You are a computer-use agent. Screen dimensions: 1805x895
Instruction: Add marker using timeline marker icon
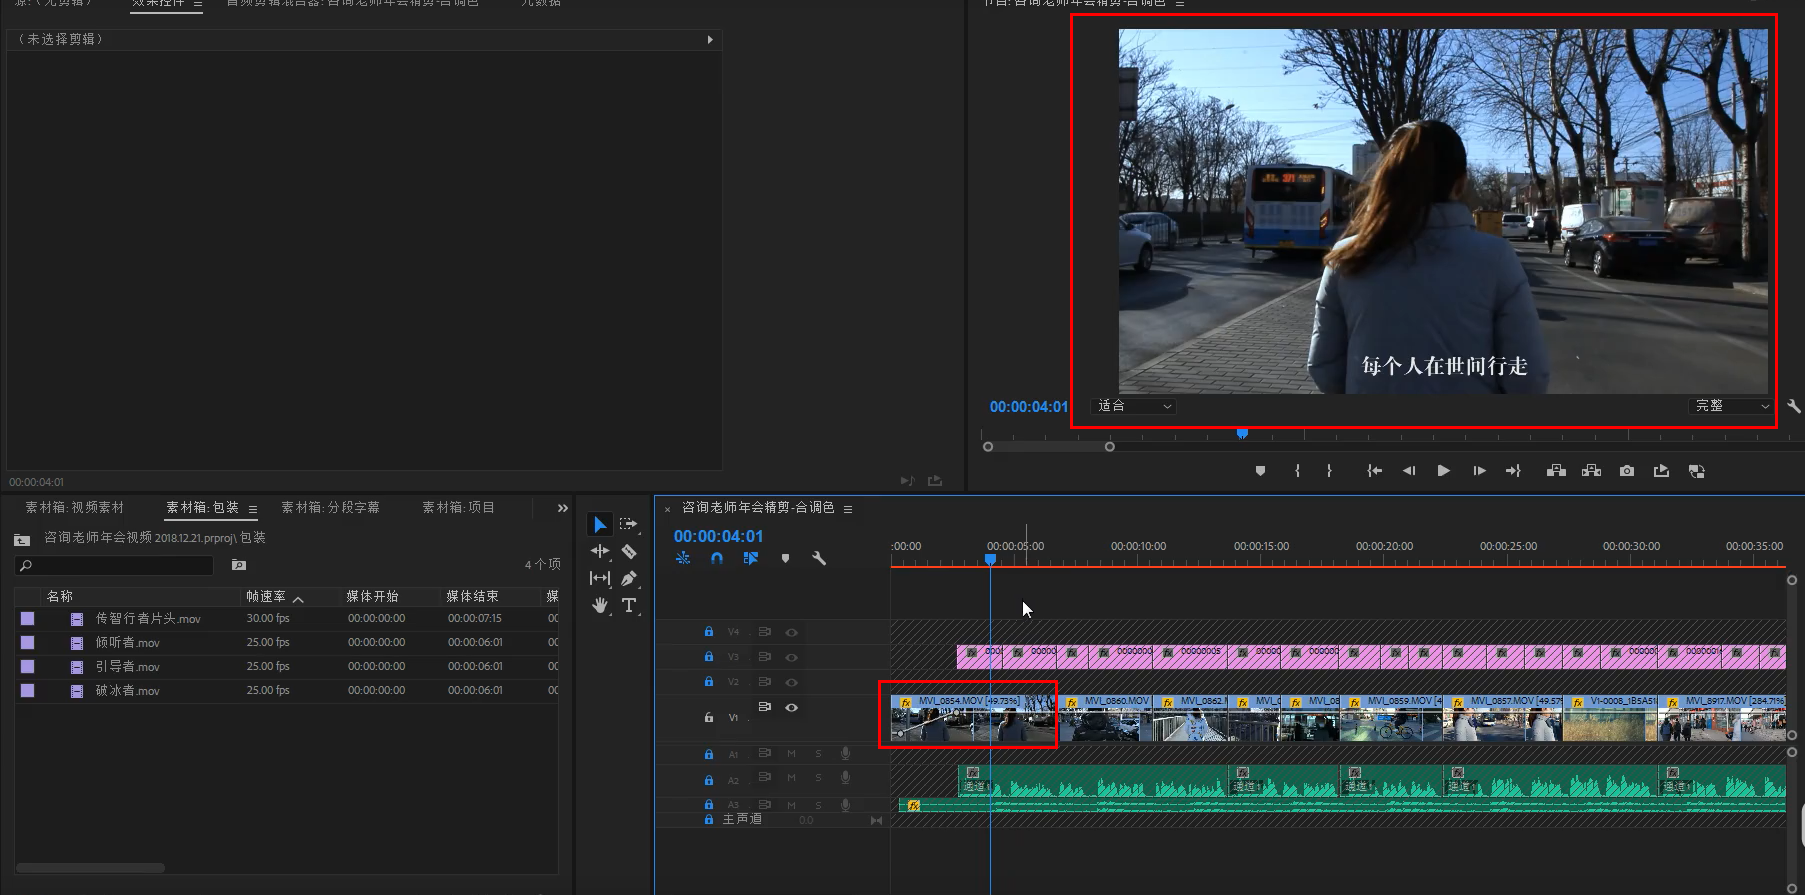[x=785, y=558]
